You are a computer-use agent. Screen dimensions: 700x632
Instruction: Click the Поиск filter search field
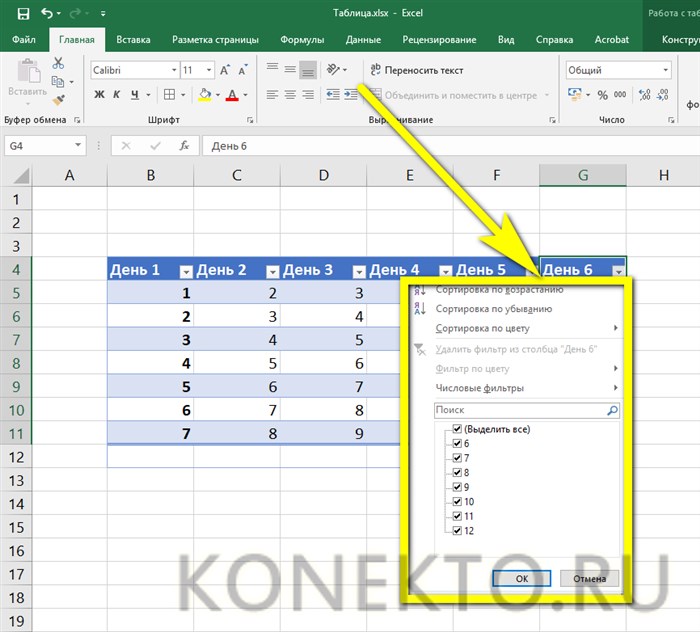tap(527, 410)
